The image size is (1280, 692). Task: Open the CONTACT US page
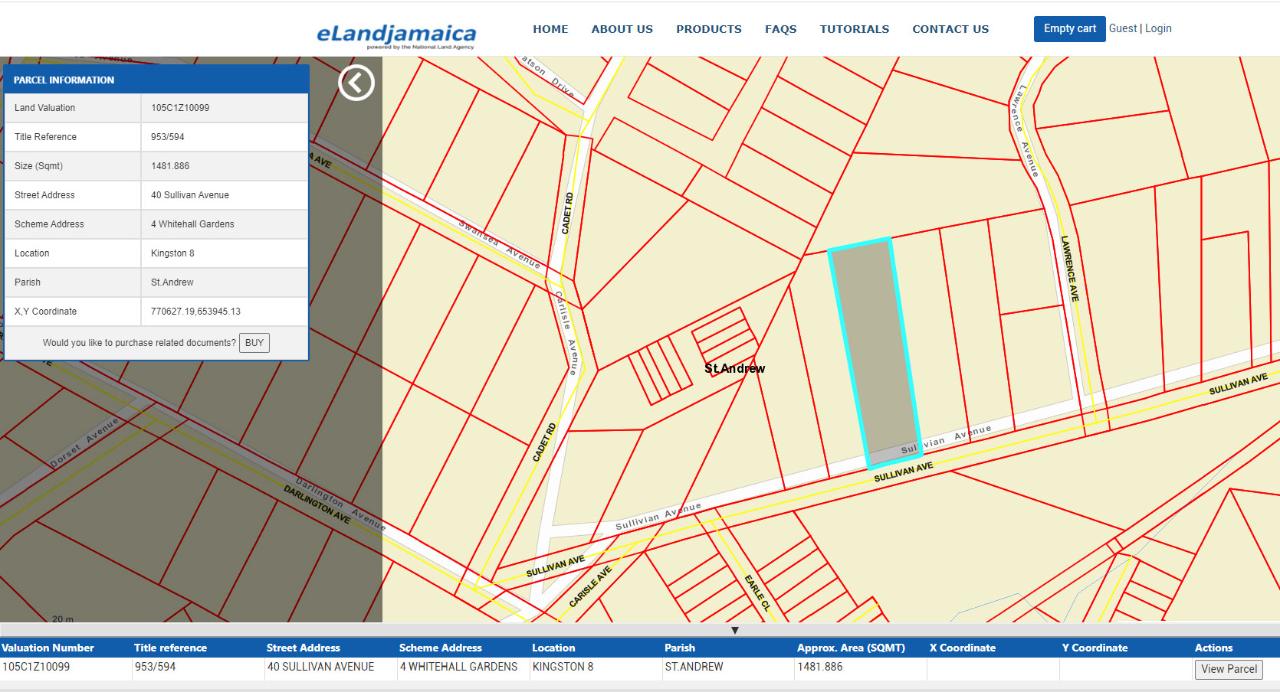(950, 29)
